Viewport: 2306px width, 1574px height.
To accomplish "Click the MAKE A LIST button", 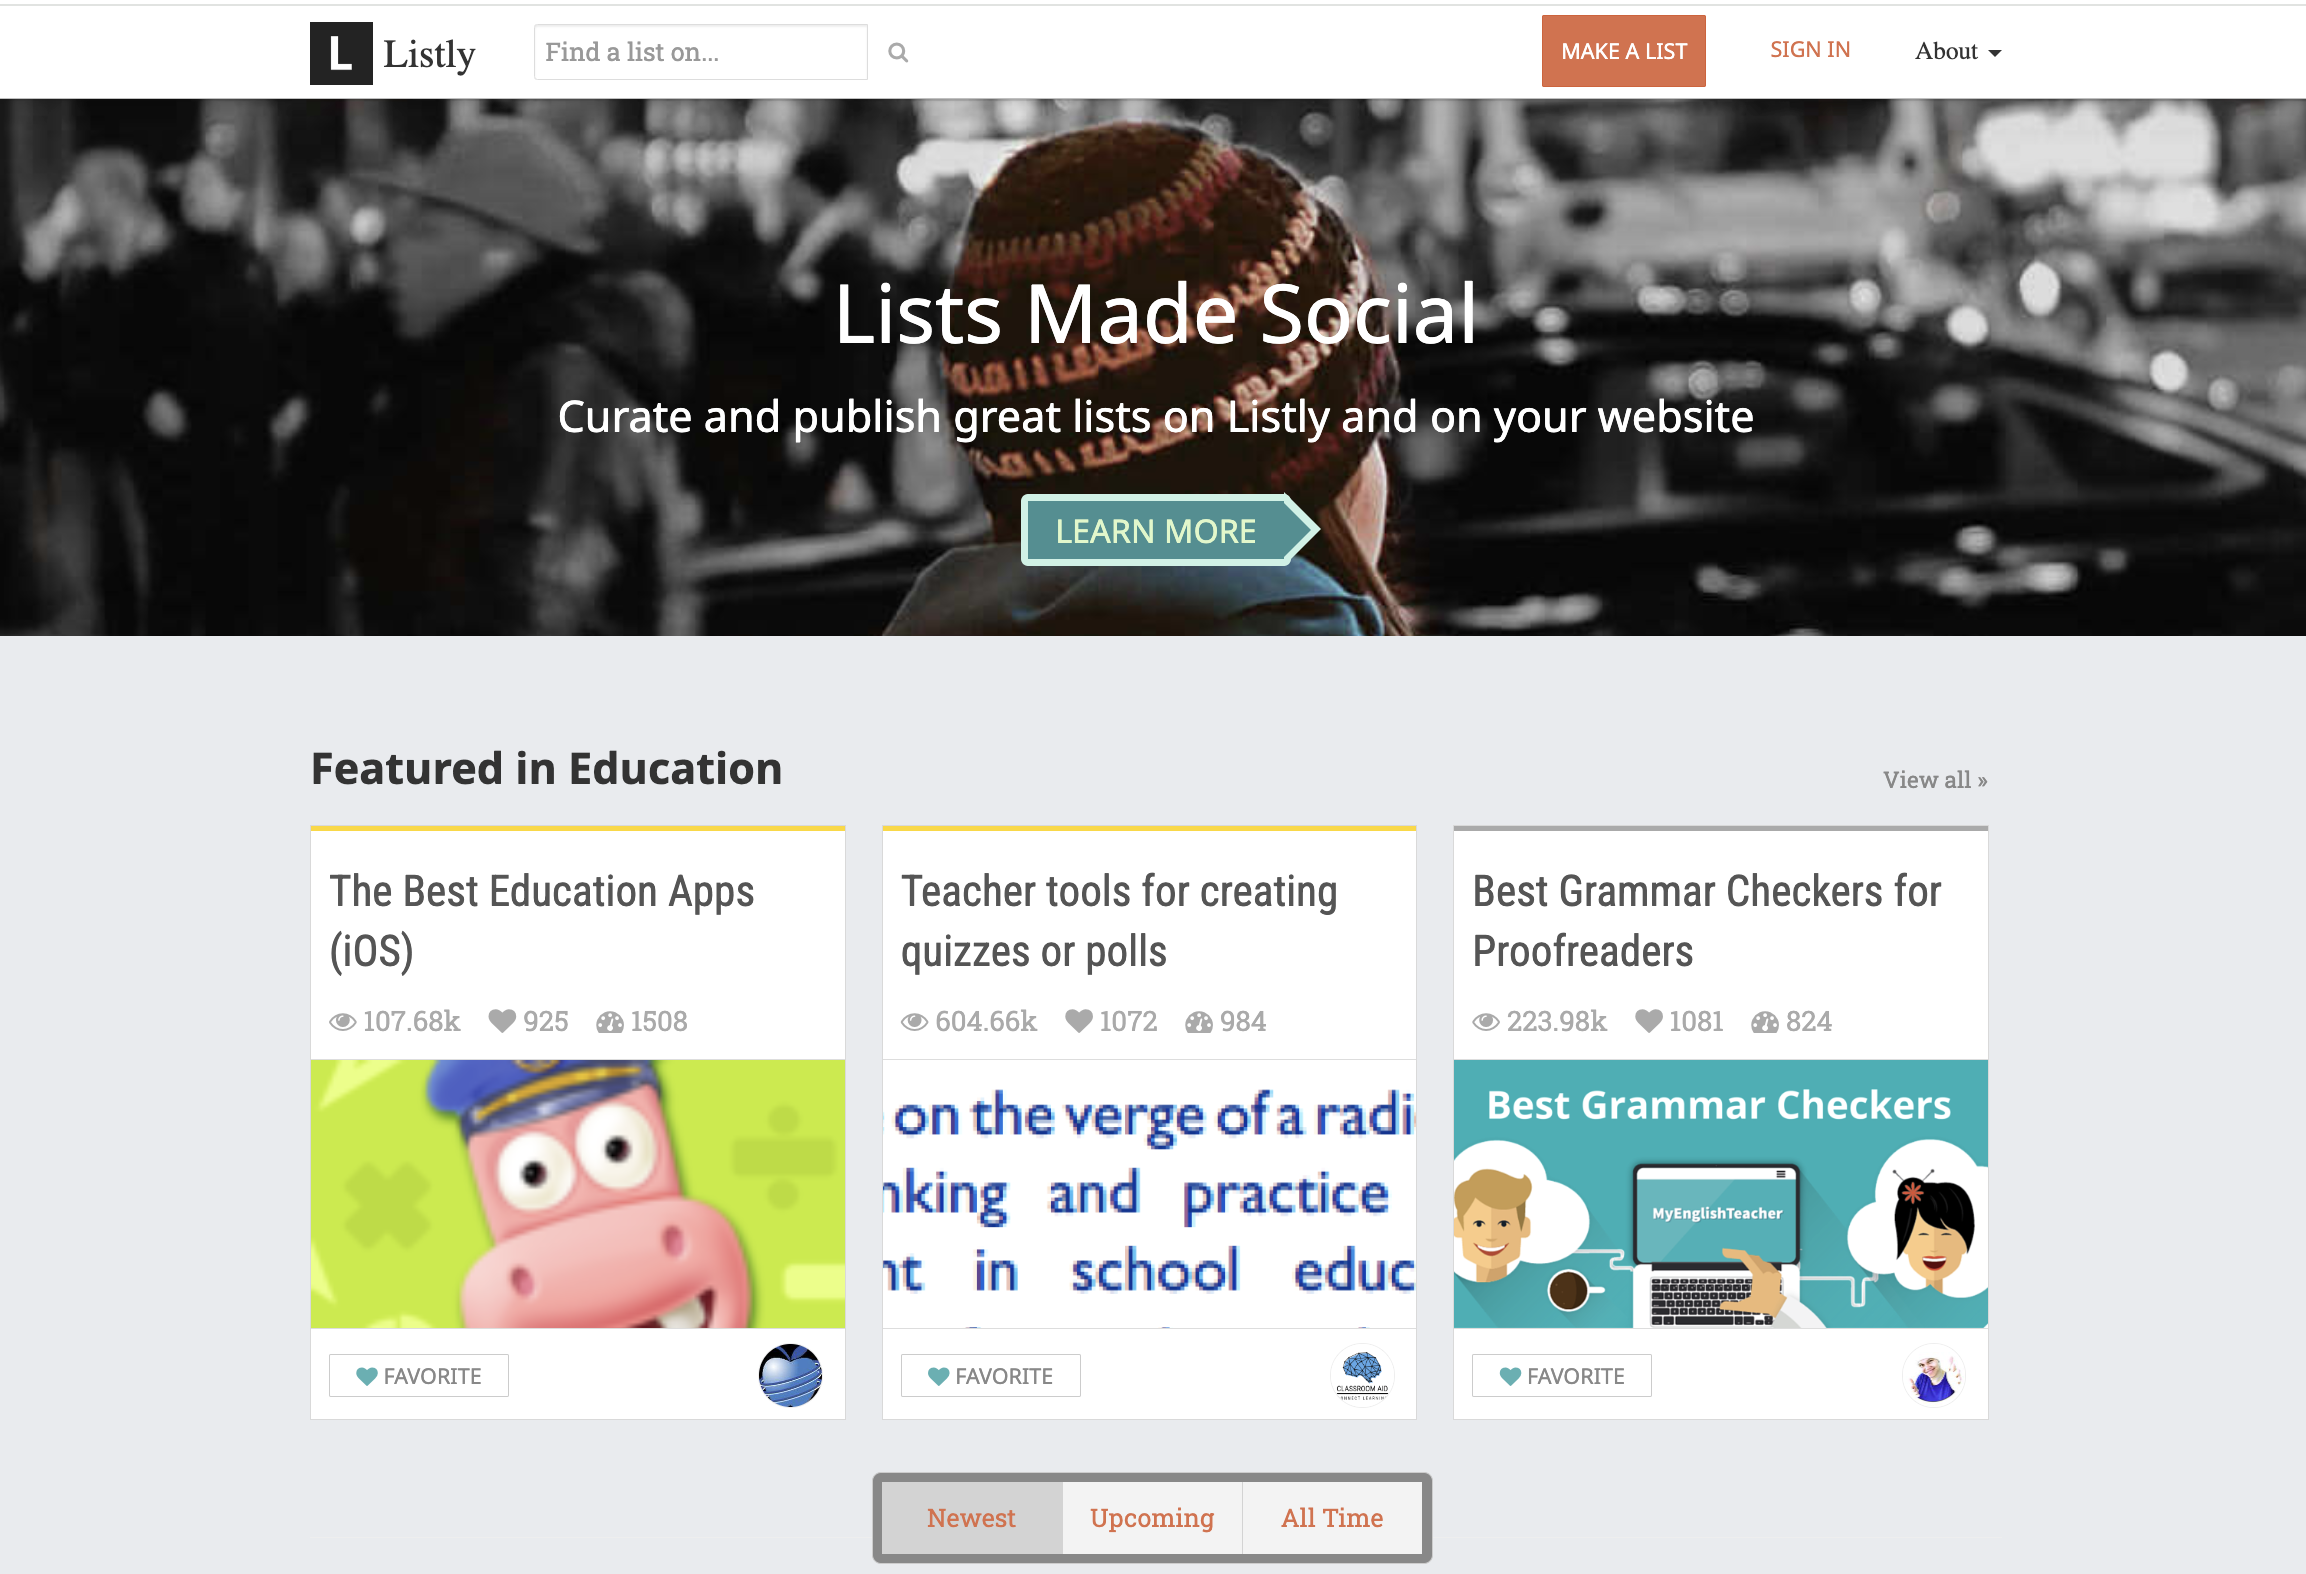I will click(x=1624, y=51).
